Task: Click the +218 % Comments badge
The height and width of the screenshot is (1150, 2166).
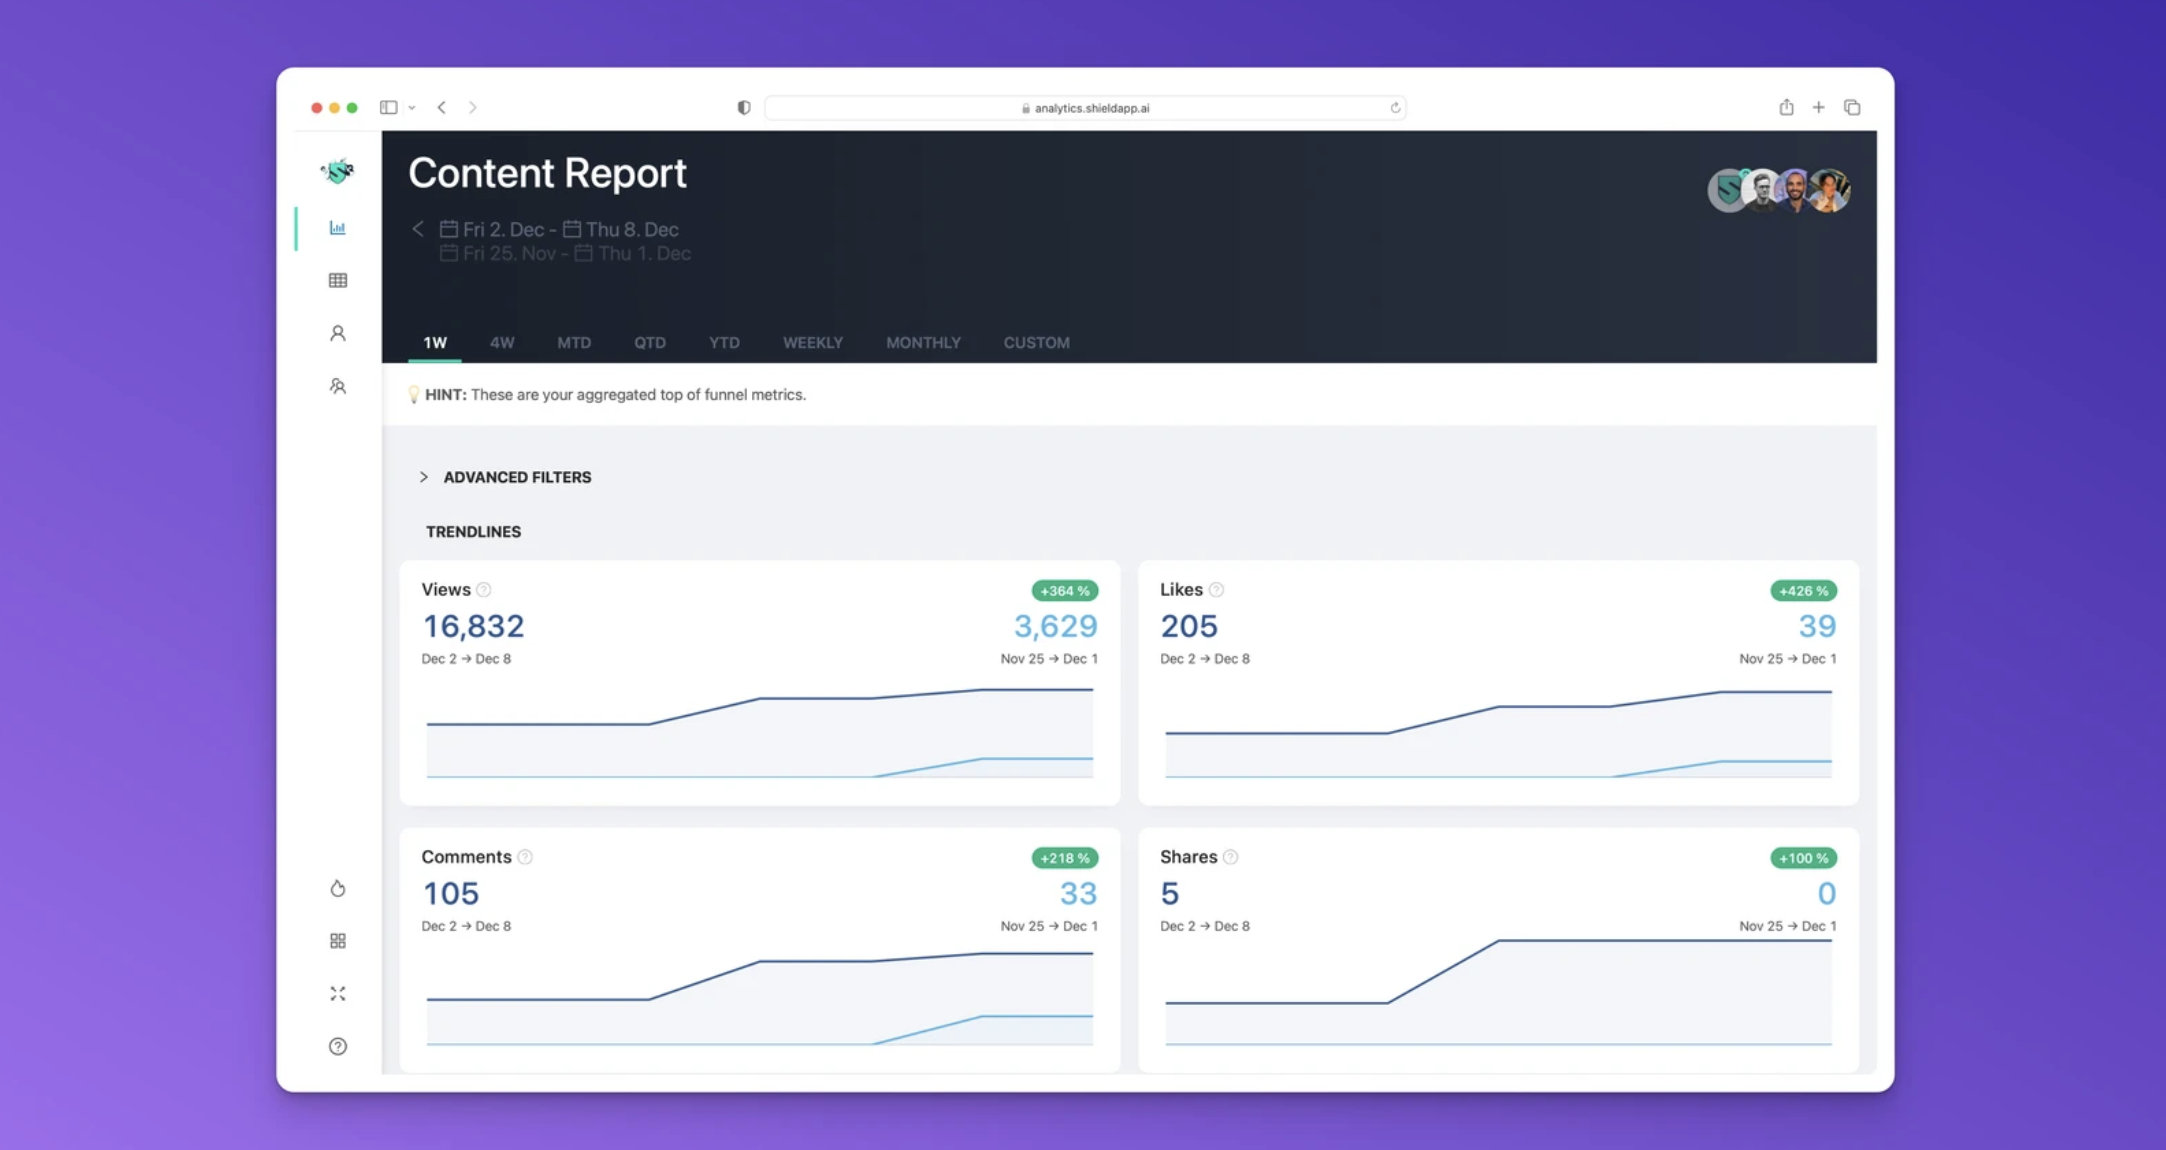Action: coord(1065,858)
